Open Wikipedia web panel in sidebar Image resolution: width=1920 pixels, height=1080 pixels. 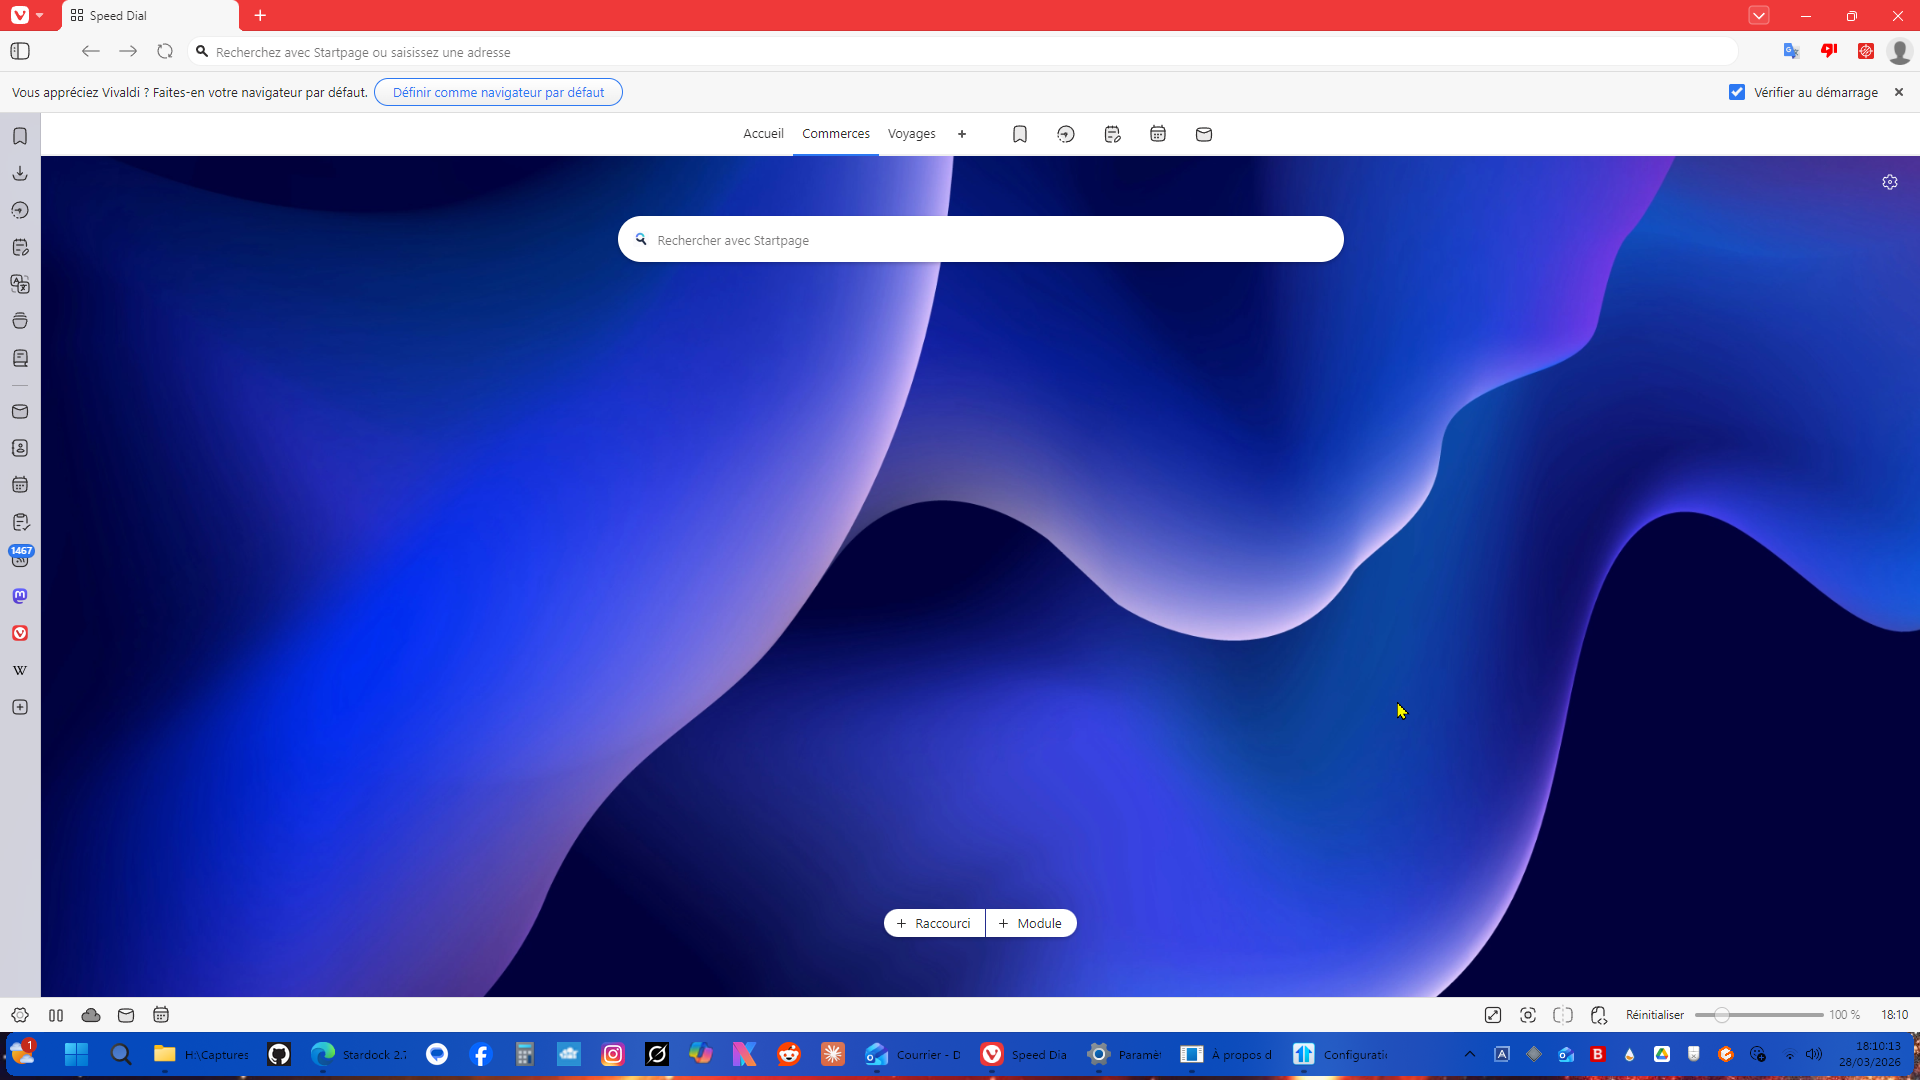[20, 670]
